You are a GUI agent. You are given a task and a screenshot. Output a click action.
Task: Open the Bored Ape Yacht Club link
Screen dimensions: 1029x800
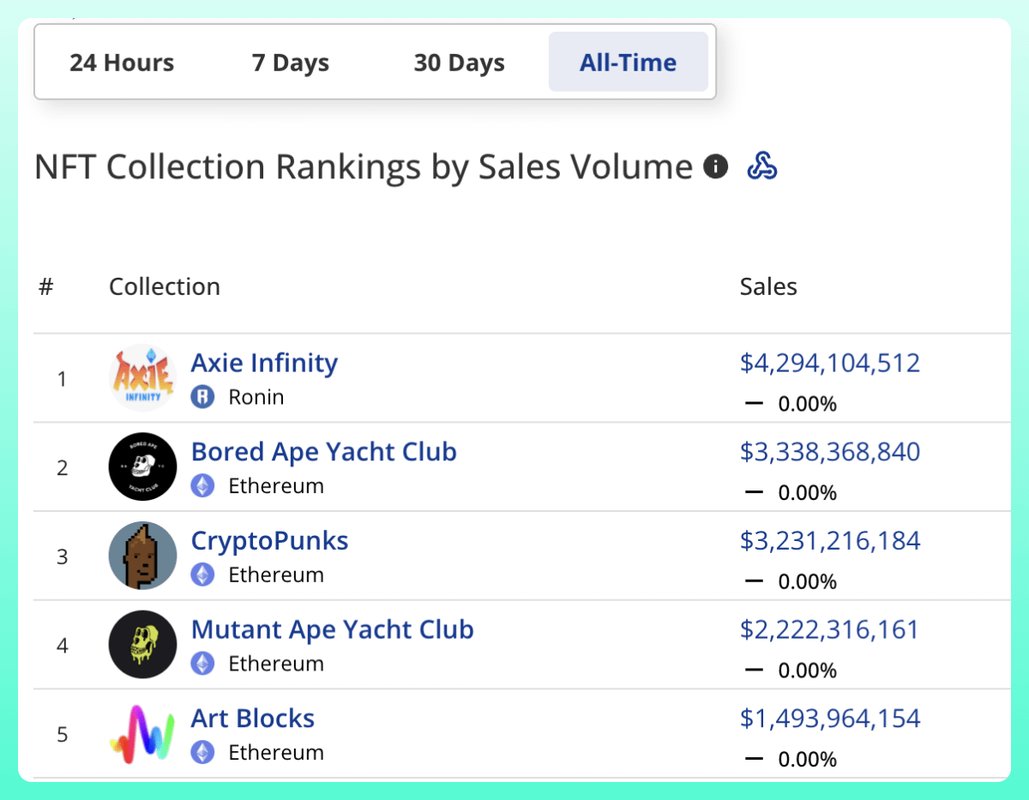click(323, 451)
